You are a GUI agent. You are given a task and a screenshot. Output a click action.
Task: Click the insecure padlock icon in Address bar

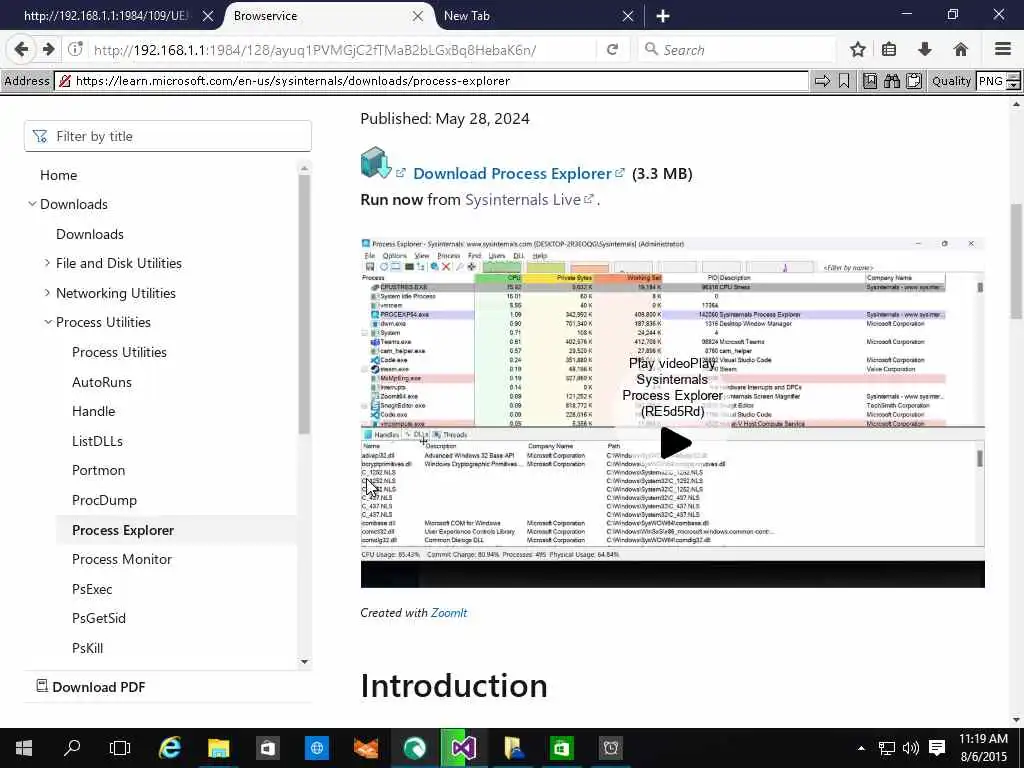[65, 81]
